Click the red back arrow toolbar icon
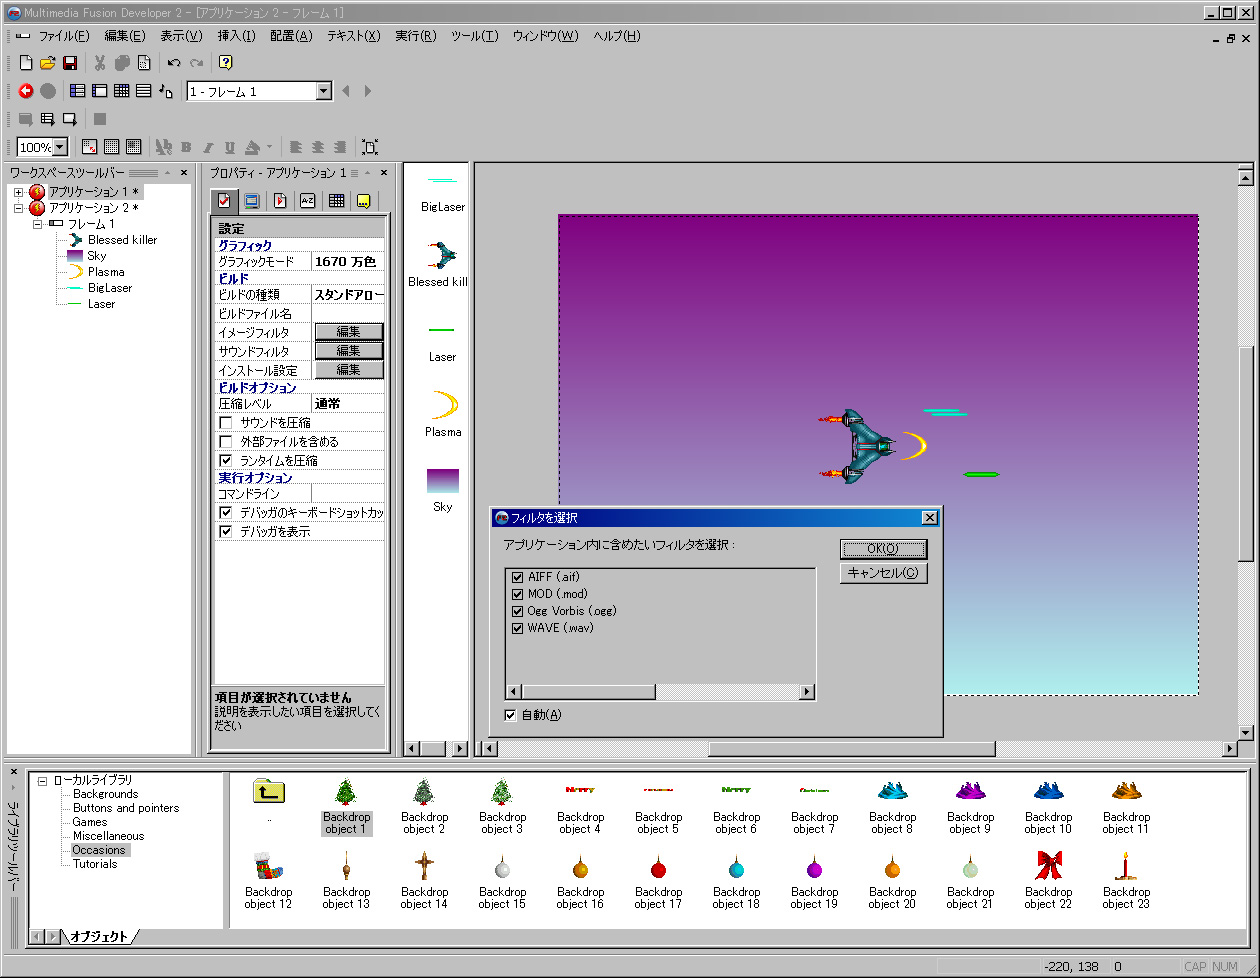The height and width of the screenshot is (978, 1260). tap(26, 91)
